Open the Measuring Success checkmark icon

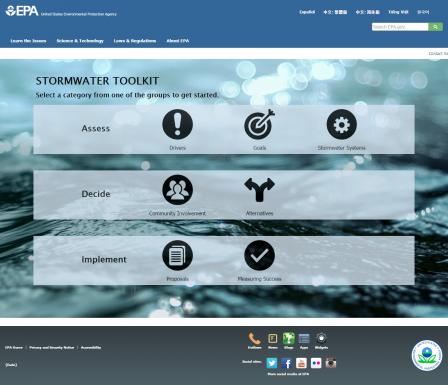tap(260, 255)
